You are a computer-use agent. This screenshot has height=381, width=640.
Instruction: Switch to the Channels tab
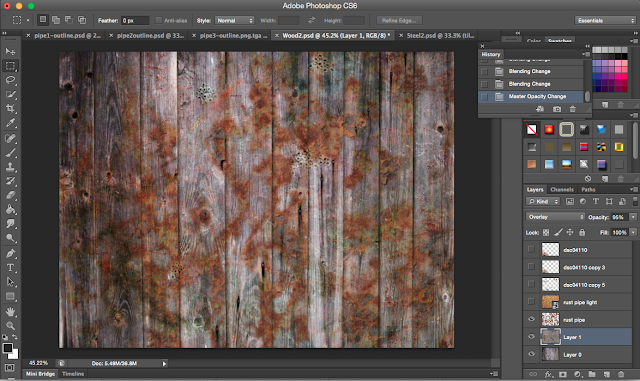click(x=562, y=189)
